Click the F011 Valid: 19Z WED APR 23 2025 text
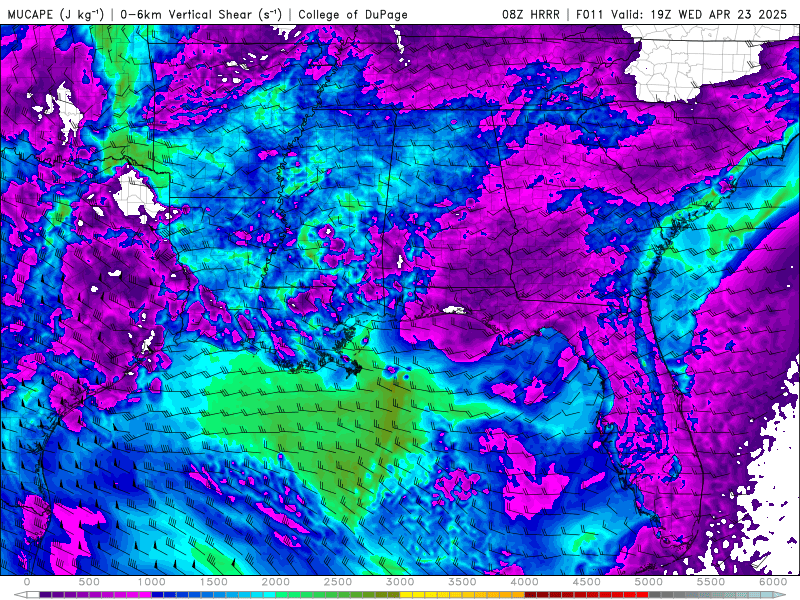Viewport: 800px width, 600px height. click(x=682, y=14)
